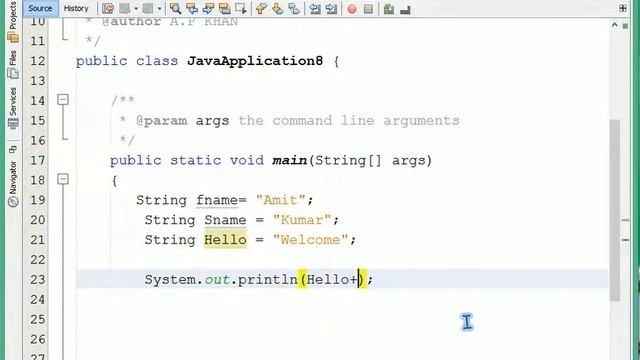Click the "Amit" string literal
The image size is (640, 360).
tap(281, 200)
